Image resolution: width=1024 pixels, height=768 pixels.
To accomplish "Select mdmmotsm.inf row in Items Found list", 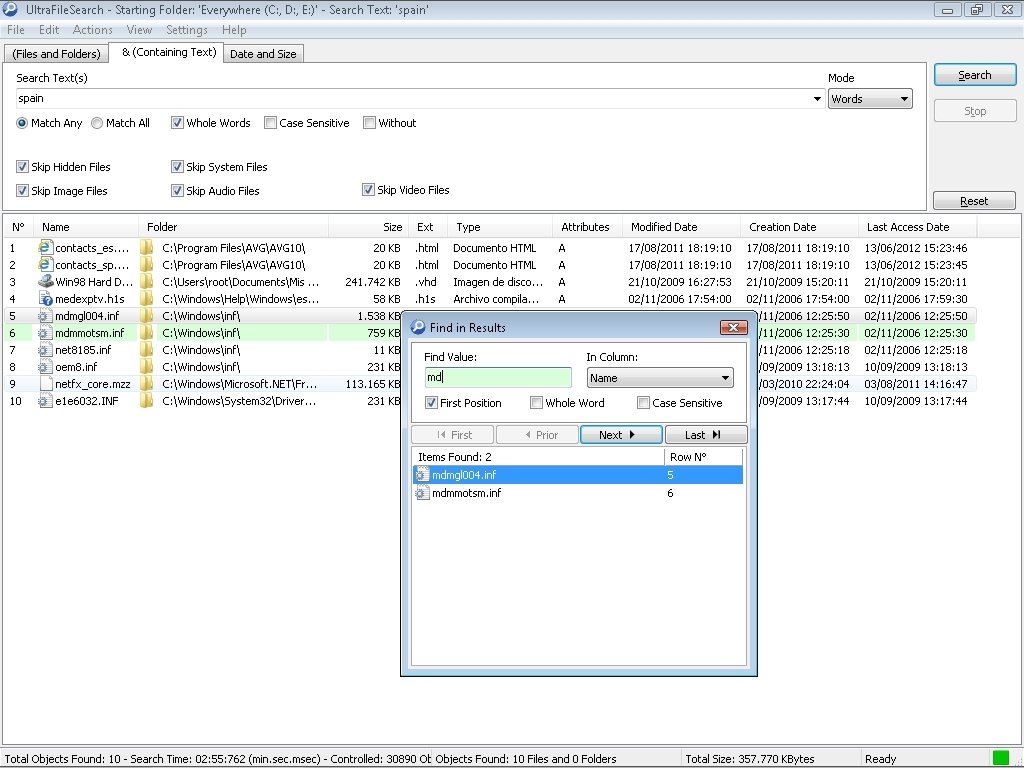I will click(578, 493).
